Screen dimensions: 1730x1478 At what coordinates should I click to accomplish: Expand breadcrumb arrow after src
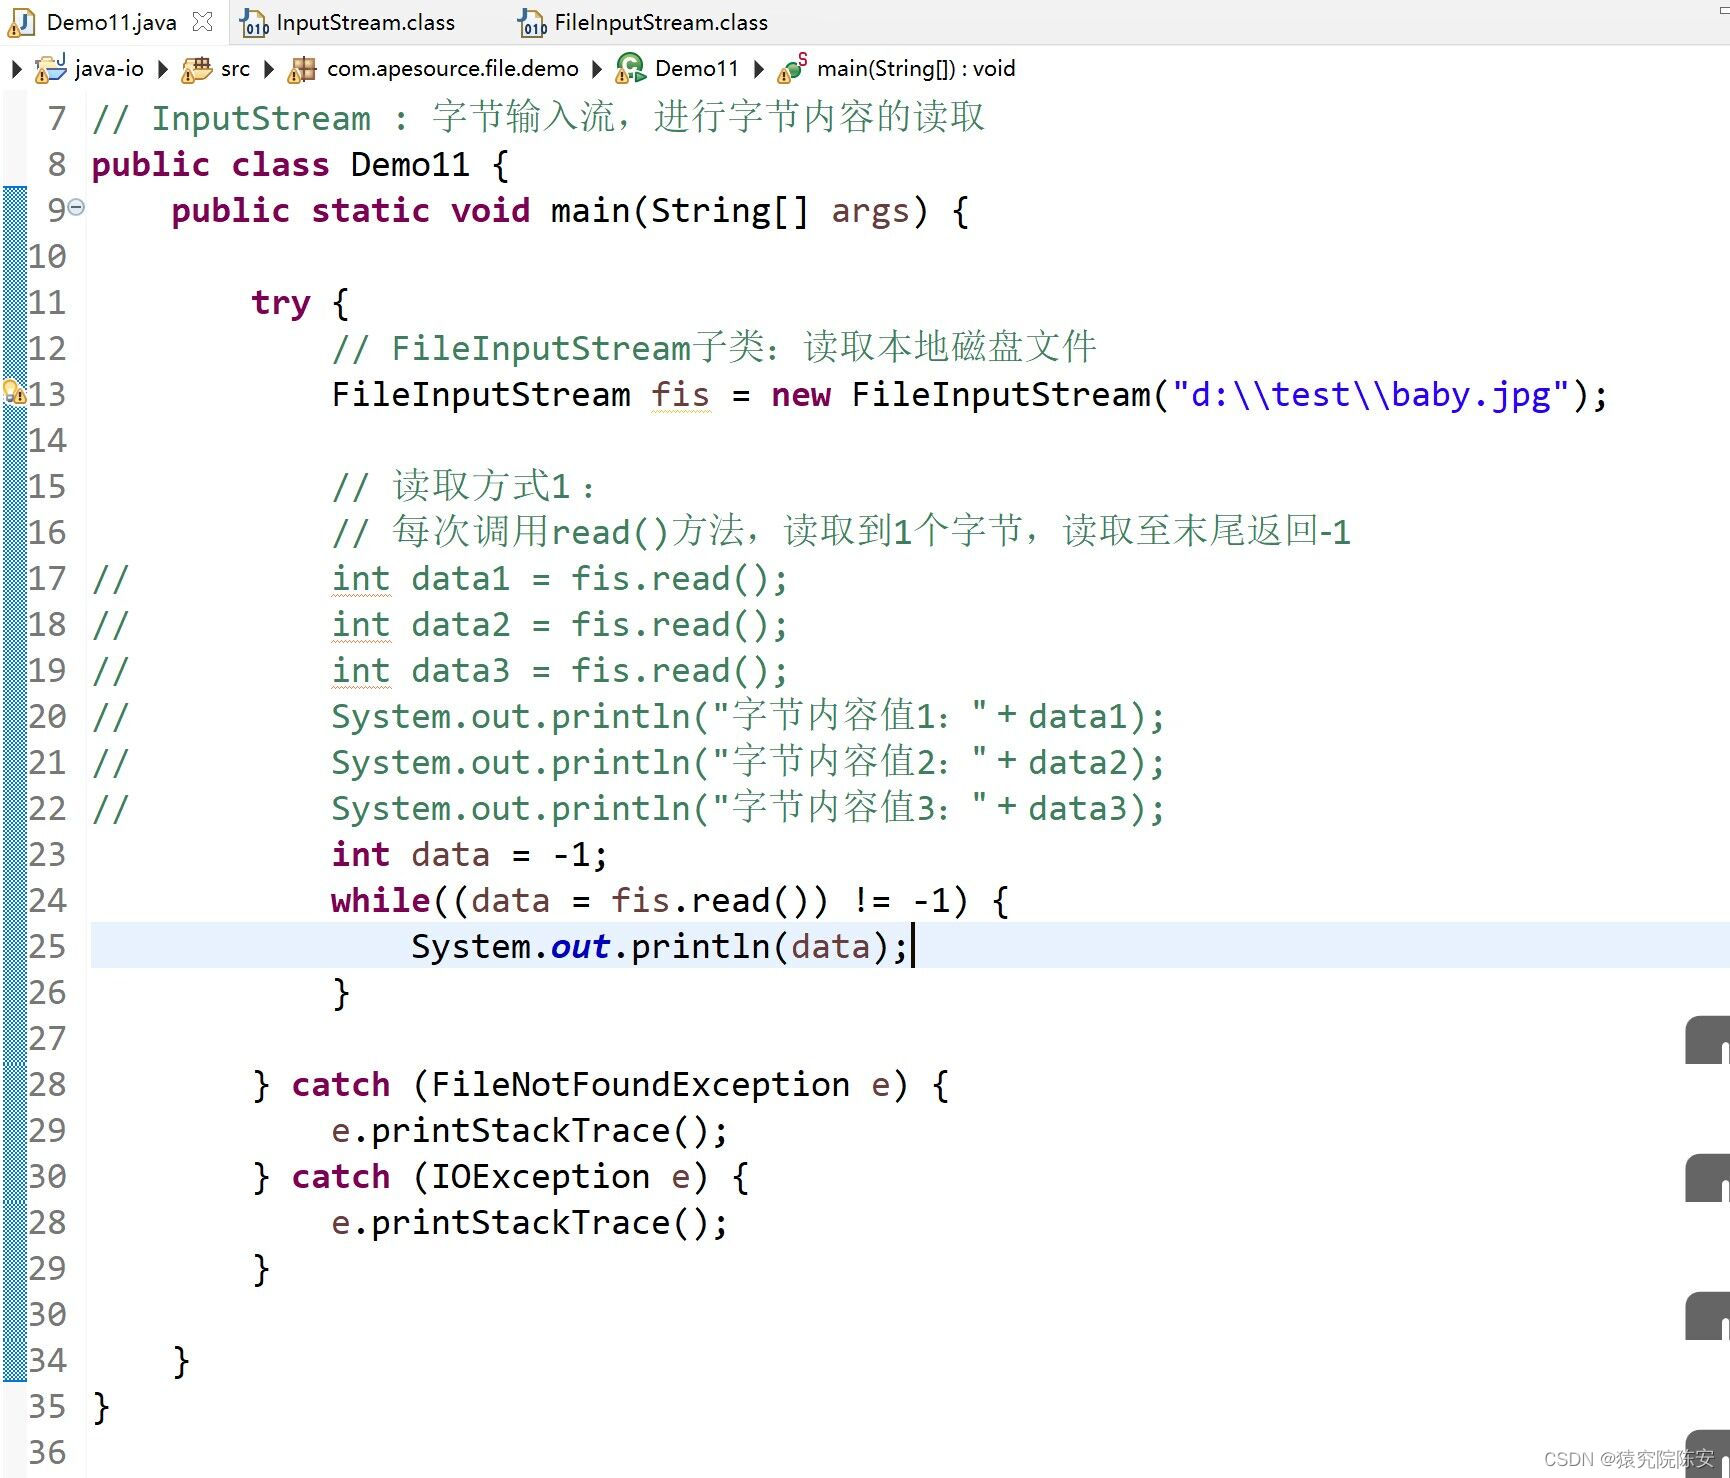pyautogui.click(x=267, y=68)
